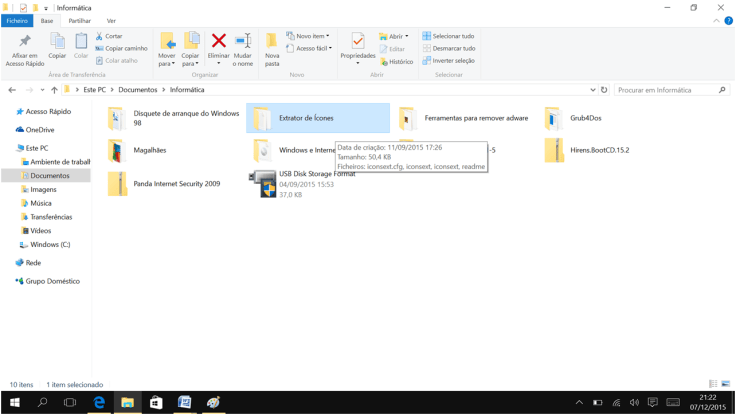Screen dimensions: 736x415
Task: Select Imagens in the navigation pane
Action: [43, 189]
